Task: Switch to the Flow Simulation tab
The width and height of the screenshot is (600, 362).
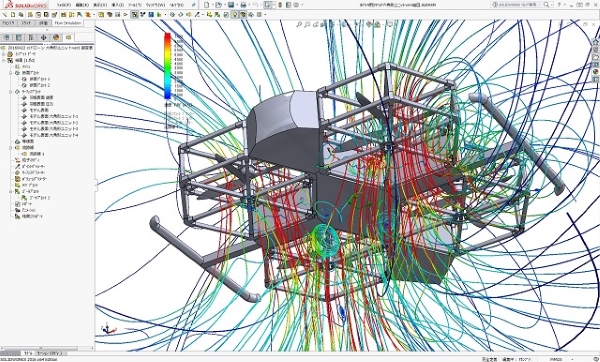Action: tap(68, 23)
